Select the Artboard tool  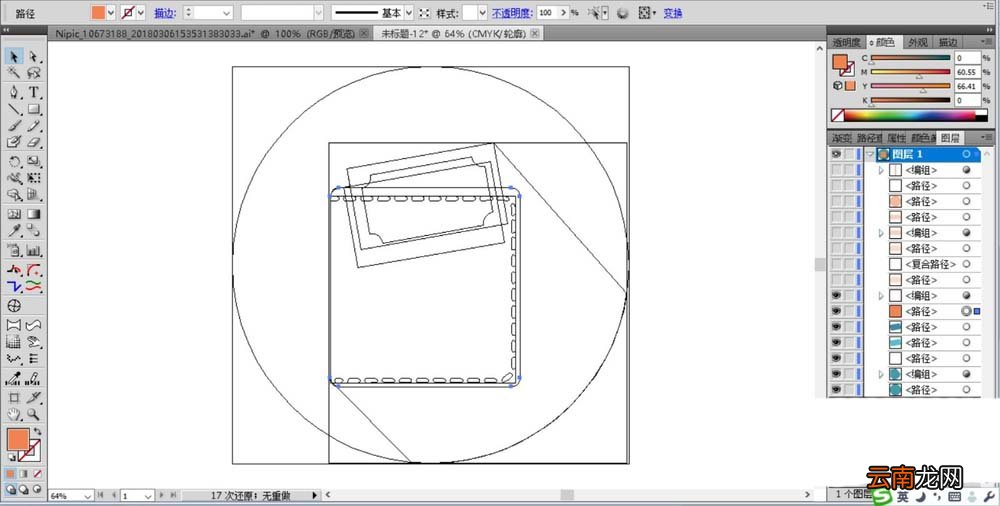(x=14, y=398)
